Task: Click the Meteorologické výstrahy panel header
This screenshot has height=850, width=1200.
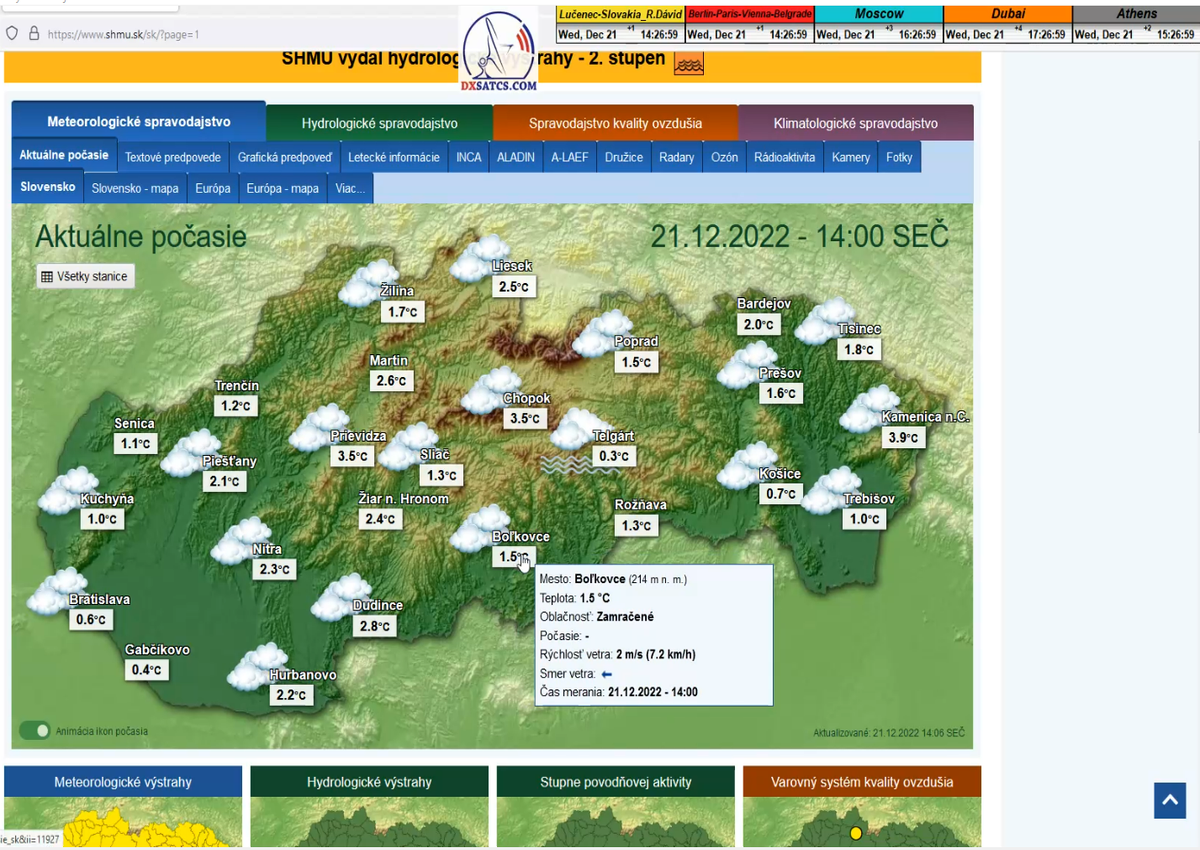Action: point(123,782)
